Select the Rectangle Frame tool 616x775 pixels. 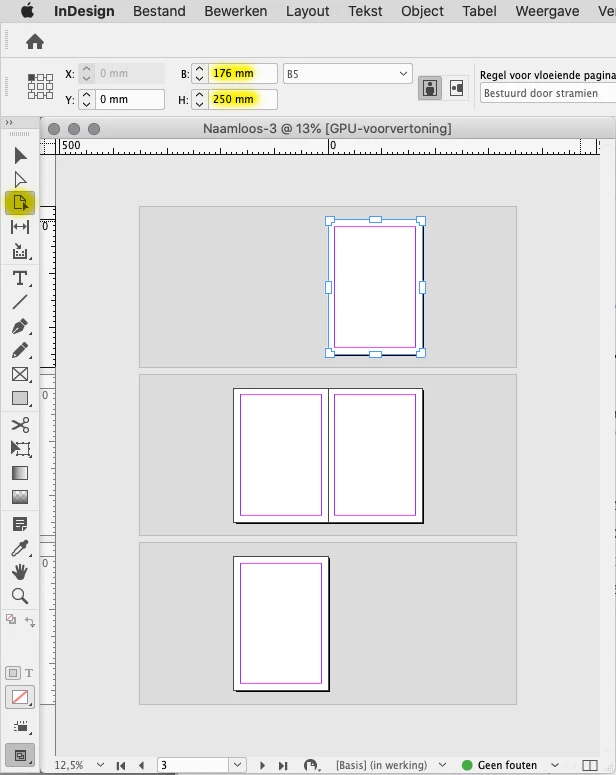tap(20, 374)
